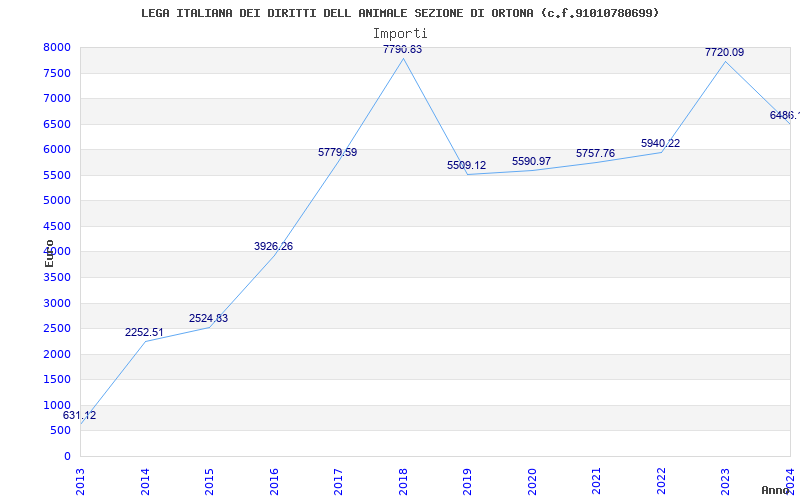Viewport: 800px width, 500px height.
Task: Select the 5779.59 data label
Action: click(x=338, y=152)
